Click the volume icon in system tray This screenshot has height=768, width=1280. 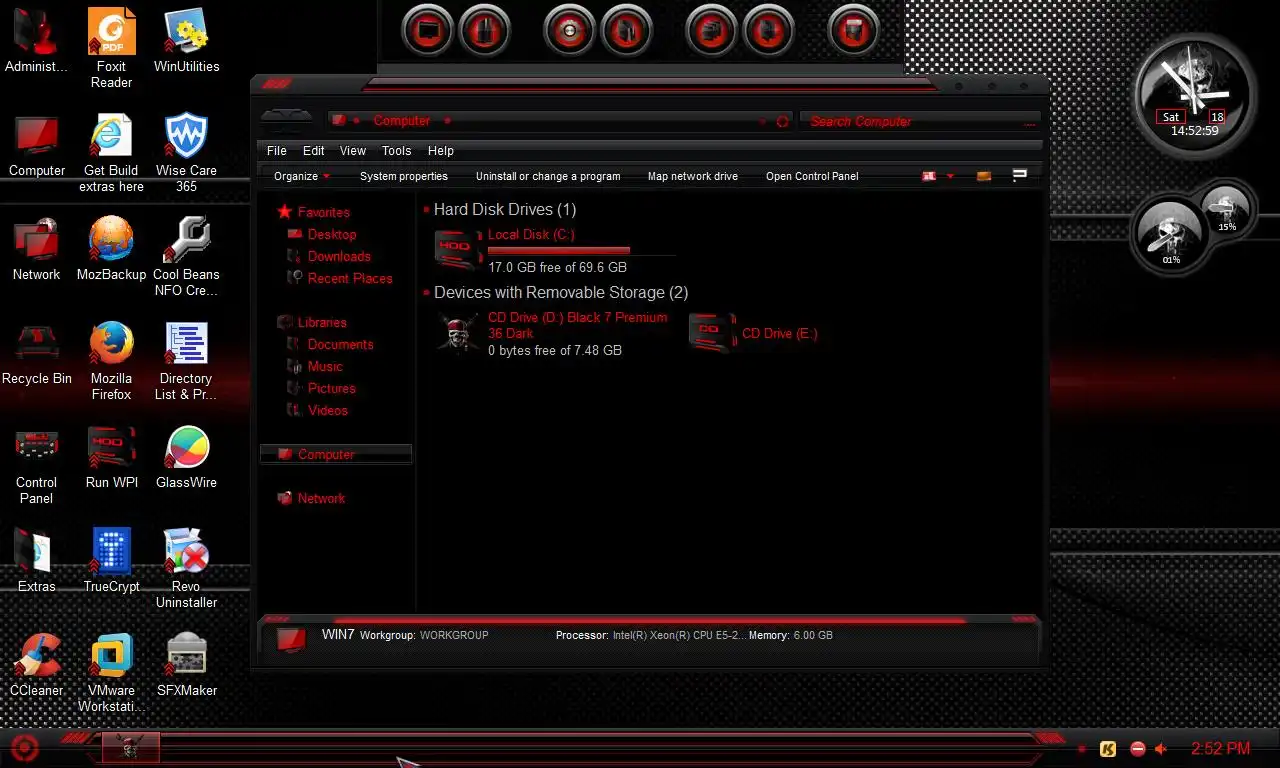1161,748
